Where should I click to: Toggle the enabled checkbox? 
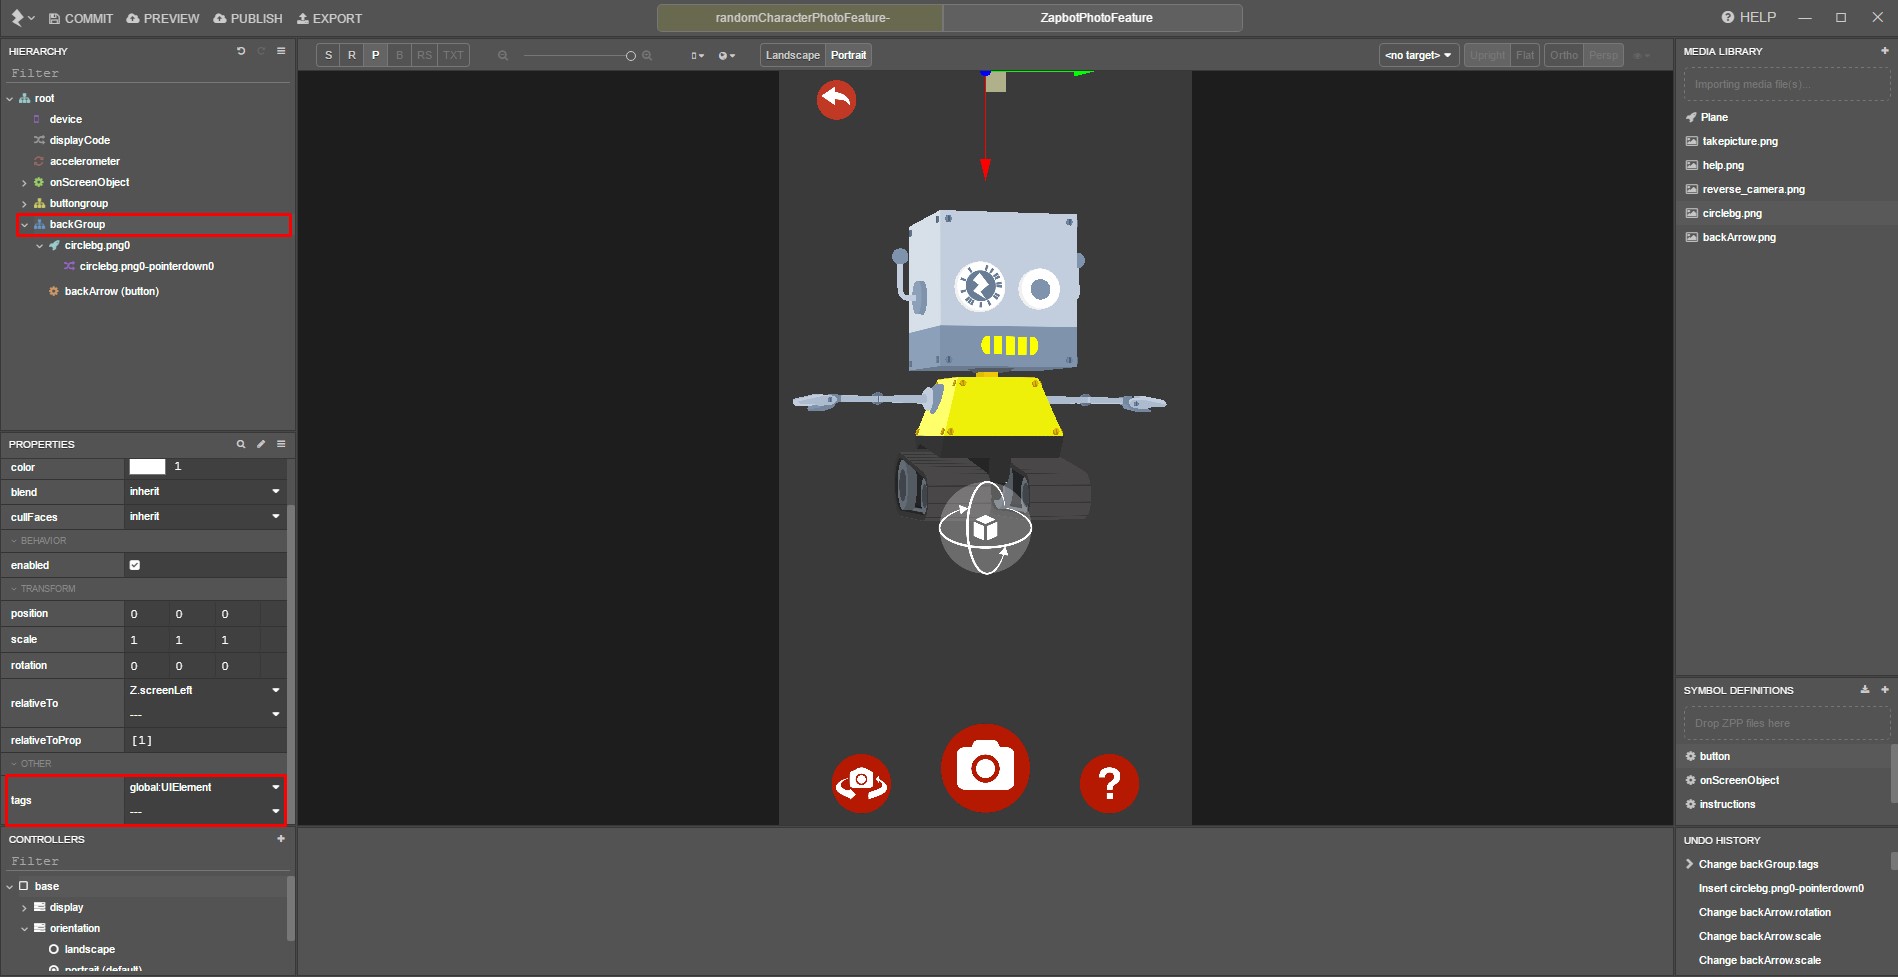tap(135, 565)
